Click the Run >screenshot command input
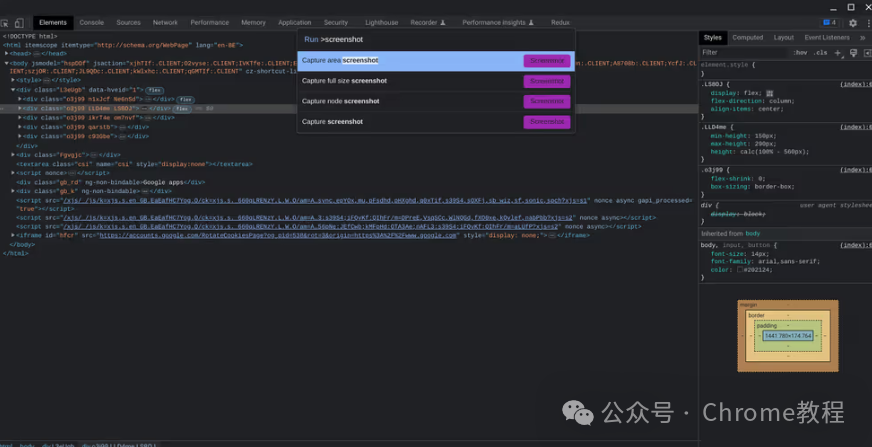 coord(436,39)
